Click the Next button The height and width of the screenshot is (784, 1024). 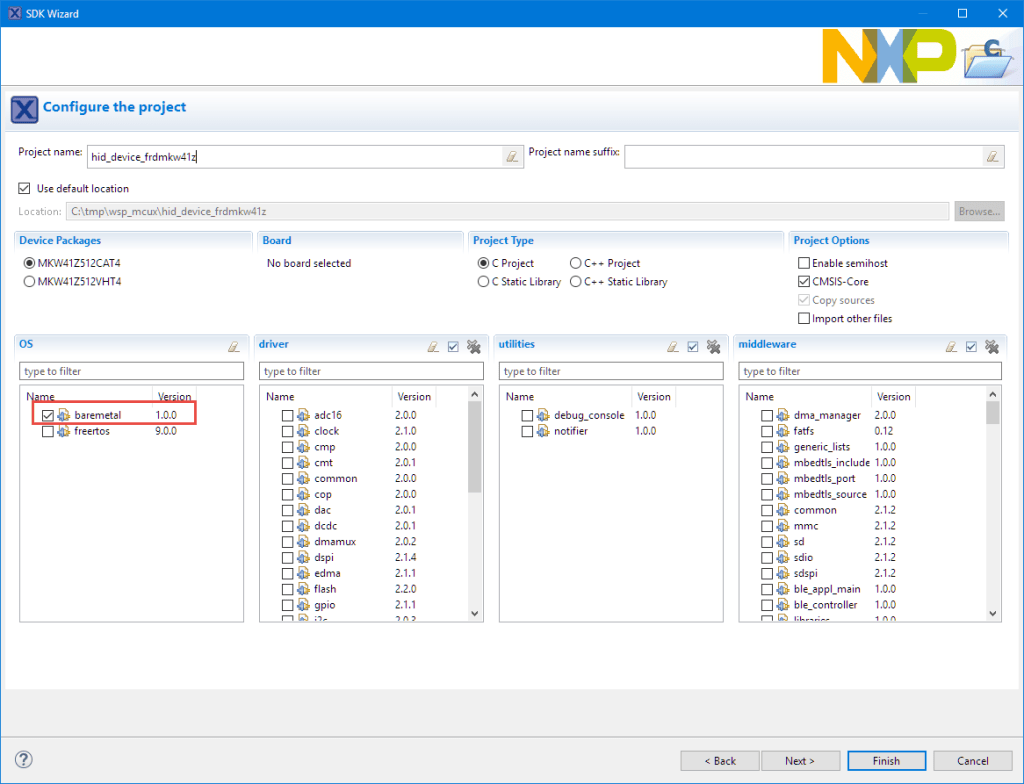click(800, 760)
